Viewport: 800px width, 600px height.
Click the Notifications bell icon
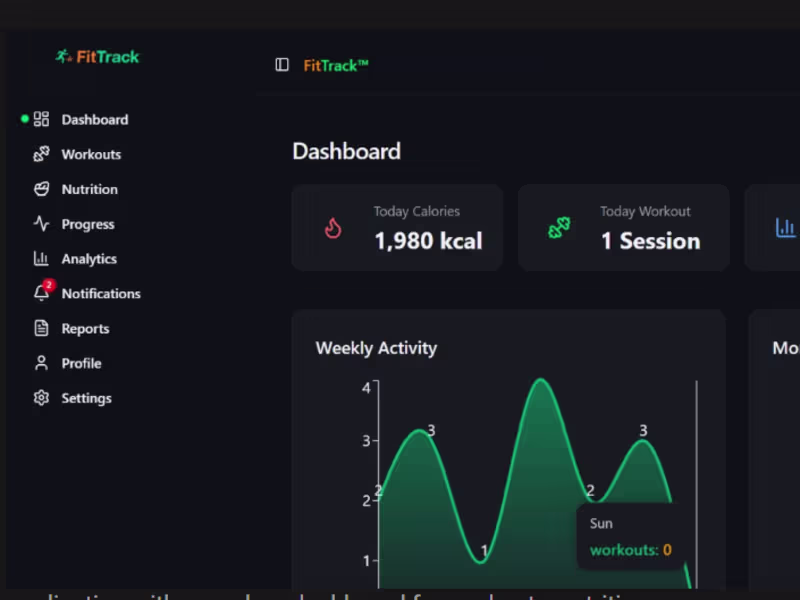41,294
